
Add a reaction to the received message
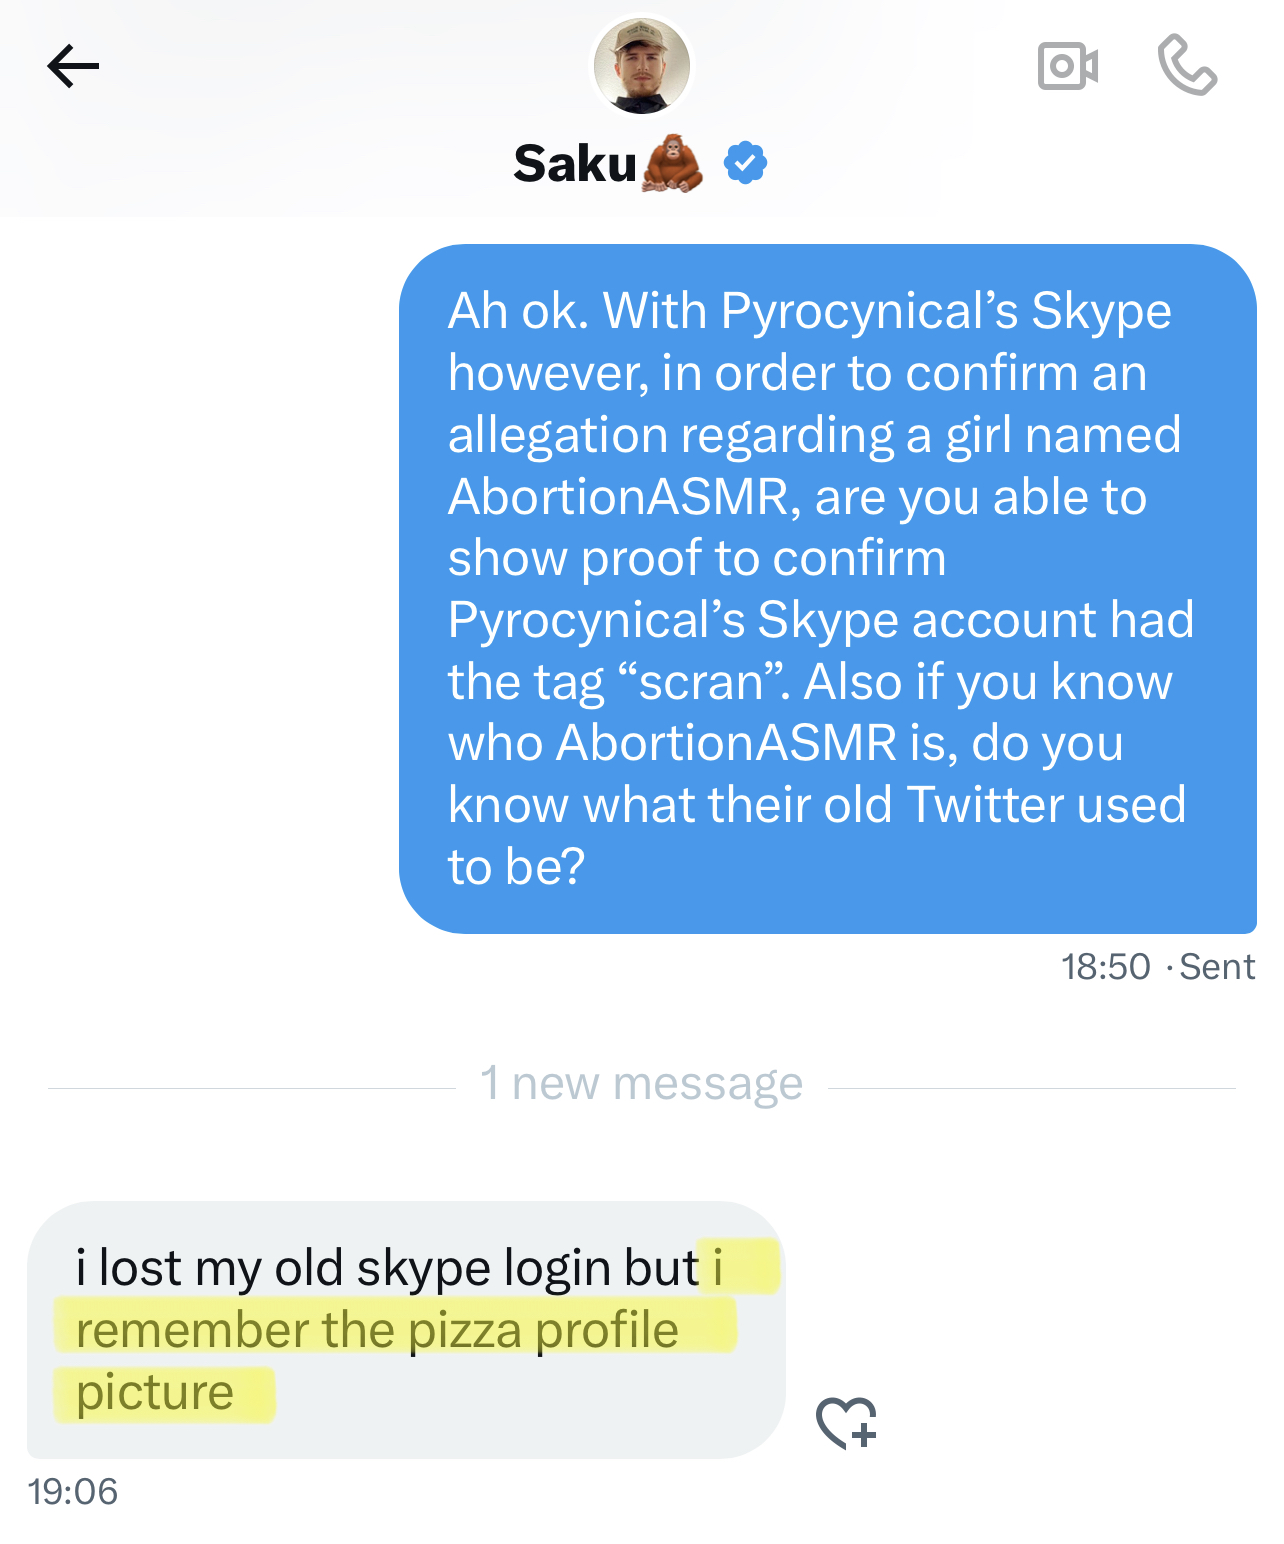coord(847,1422)
